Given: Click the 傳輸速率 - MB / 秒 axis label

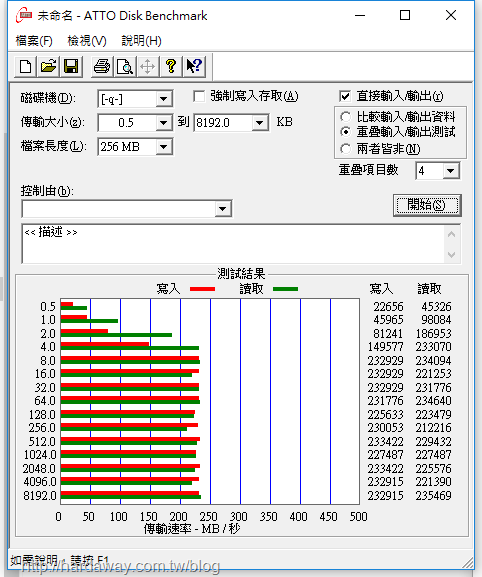Looking at the screenshot, I should point(192,529).
